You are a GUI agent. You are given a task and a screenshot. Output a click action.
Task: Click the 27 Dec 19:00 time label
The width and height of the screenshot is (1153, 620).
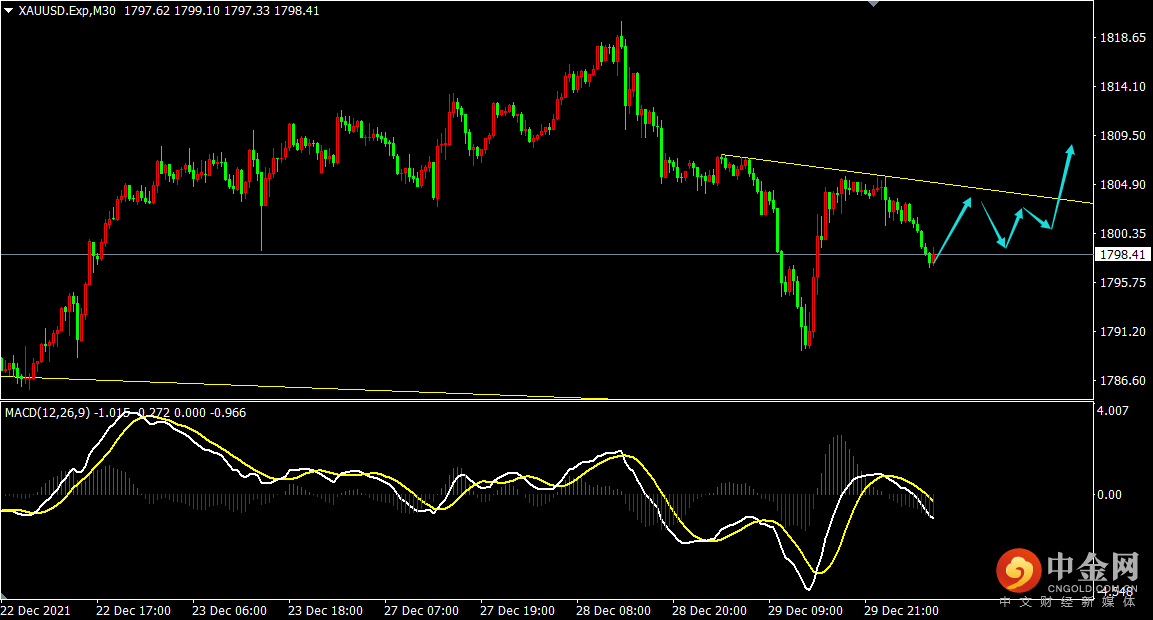[x=517, y=610]
